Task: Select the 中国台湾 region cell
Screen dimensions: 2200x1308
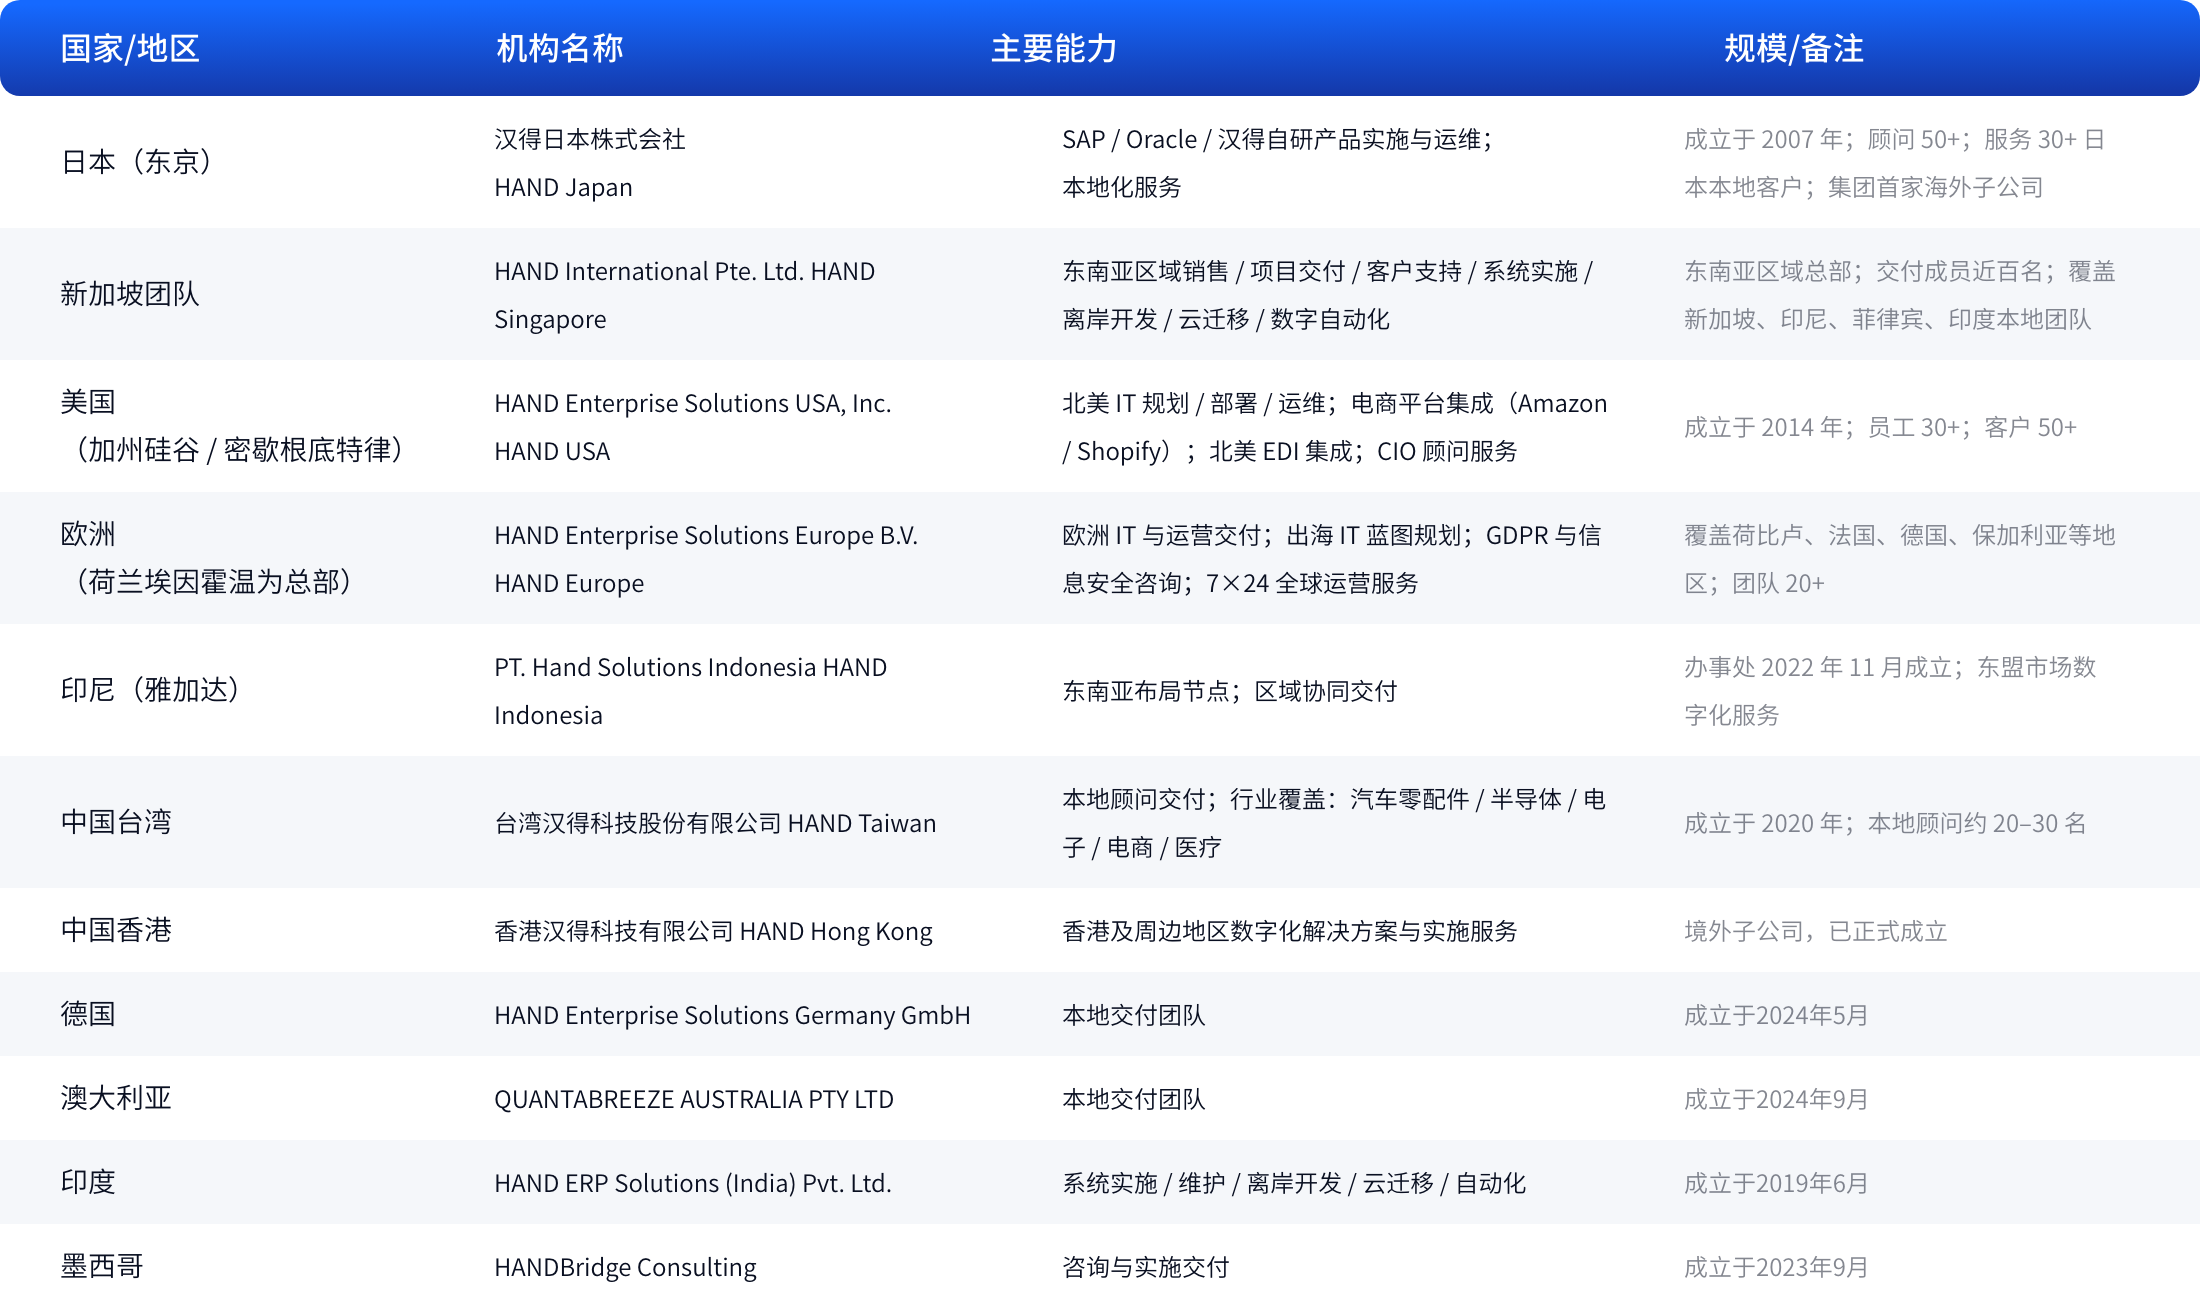Action: [x=116, y=822]
